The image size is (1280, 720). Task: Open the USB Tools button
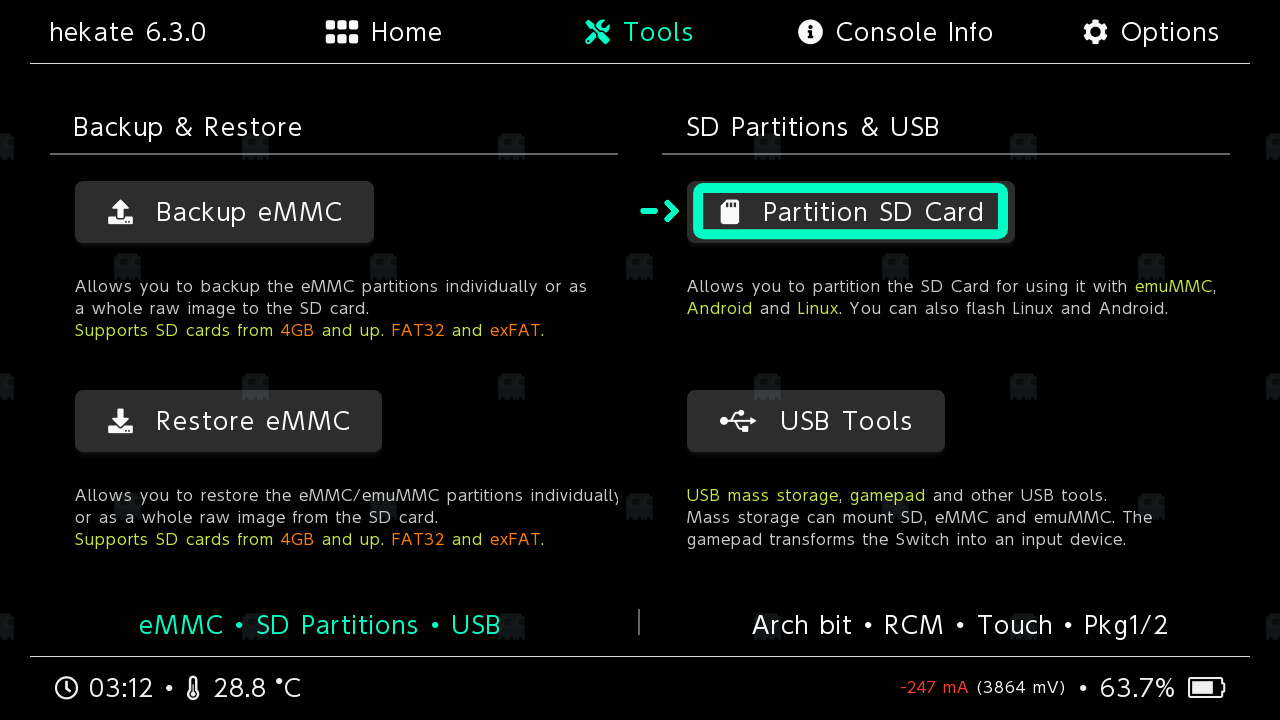coord(816,421)
